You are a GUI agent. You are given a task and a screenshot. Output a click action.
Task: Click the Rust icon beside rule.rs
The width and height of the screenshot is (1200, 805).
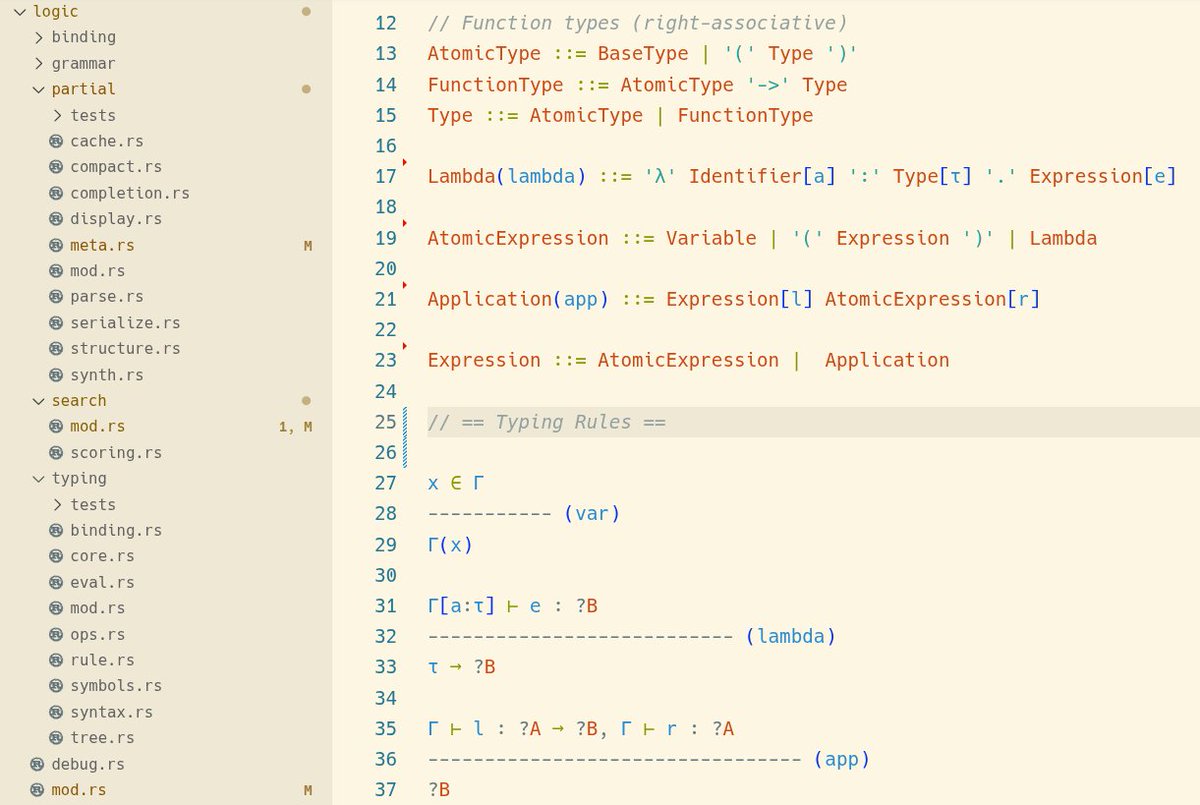[x=56, y=661]
